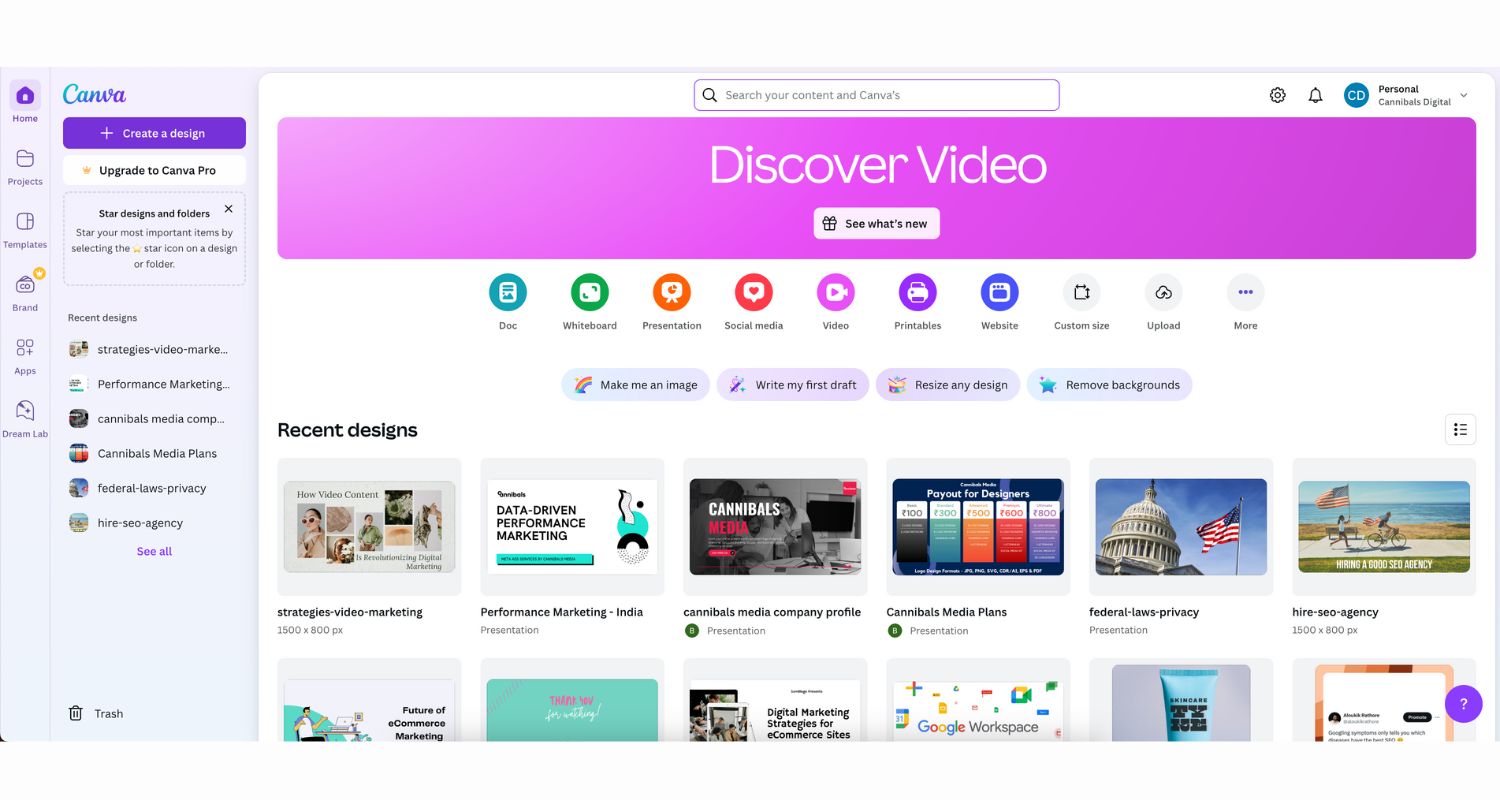The image size is (1500, 800).
Task: Open the strategies-video-marketing design thumbnail
Action: (369, 526)
